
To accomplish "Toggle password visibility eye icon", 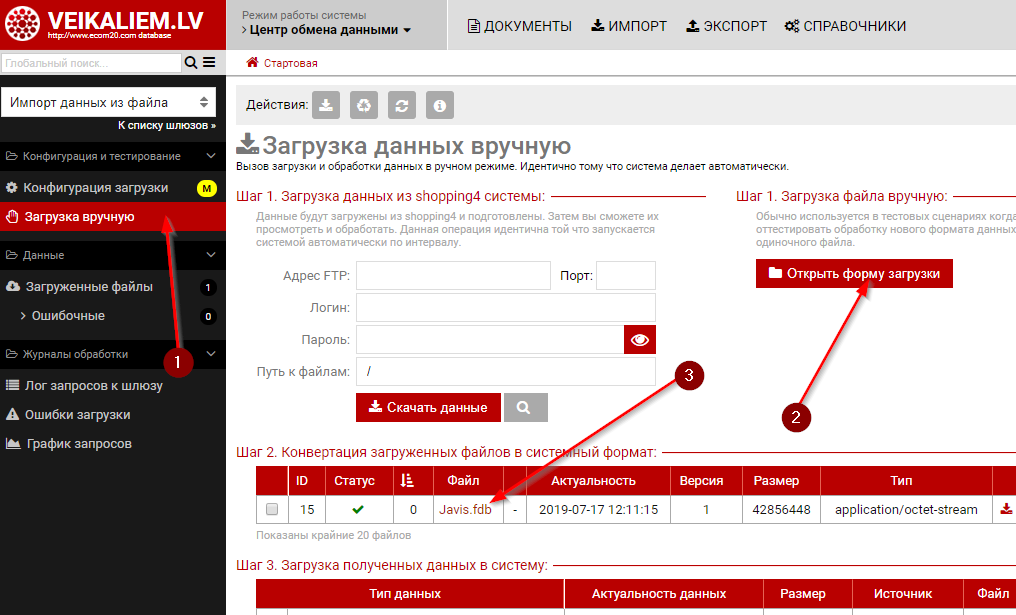I will (x=640, y=340).
